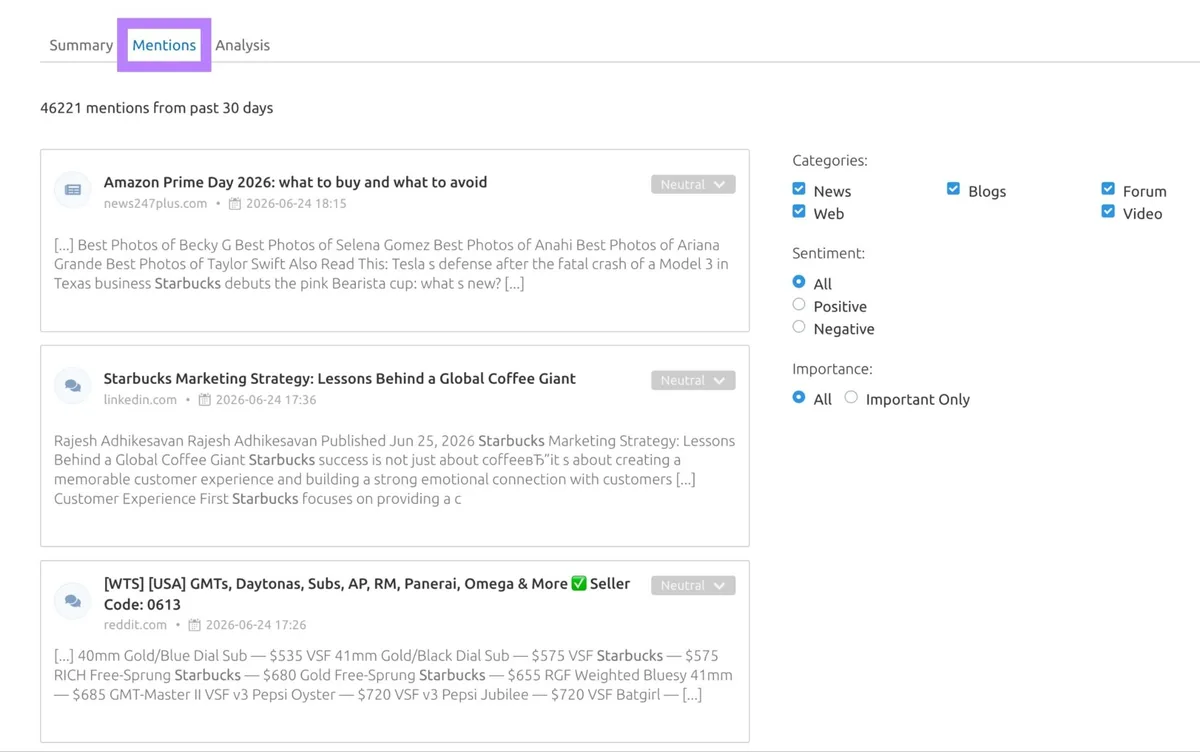Viewport: 1200px width, 752px height.
Task: Click the reddit.com source link
Action: pyautogui.click(x=135, y=624)
